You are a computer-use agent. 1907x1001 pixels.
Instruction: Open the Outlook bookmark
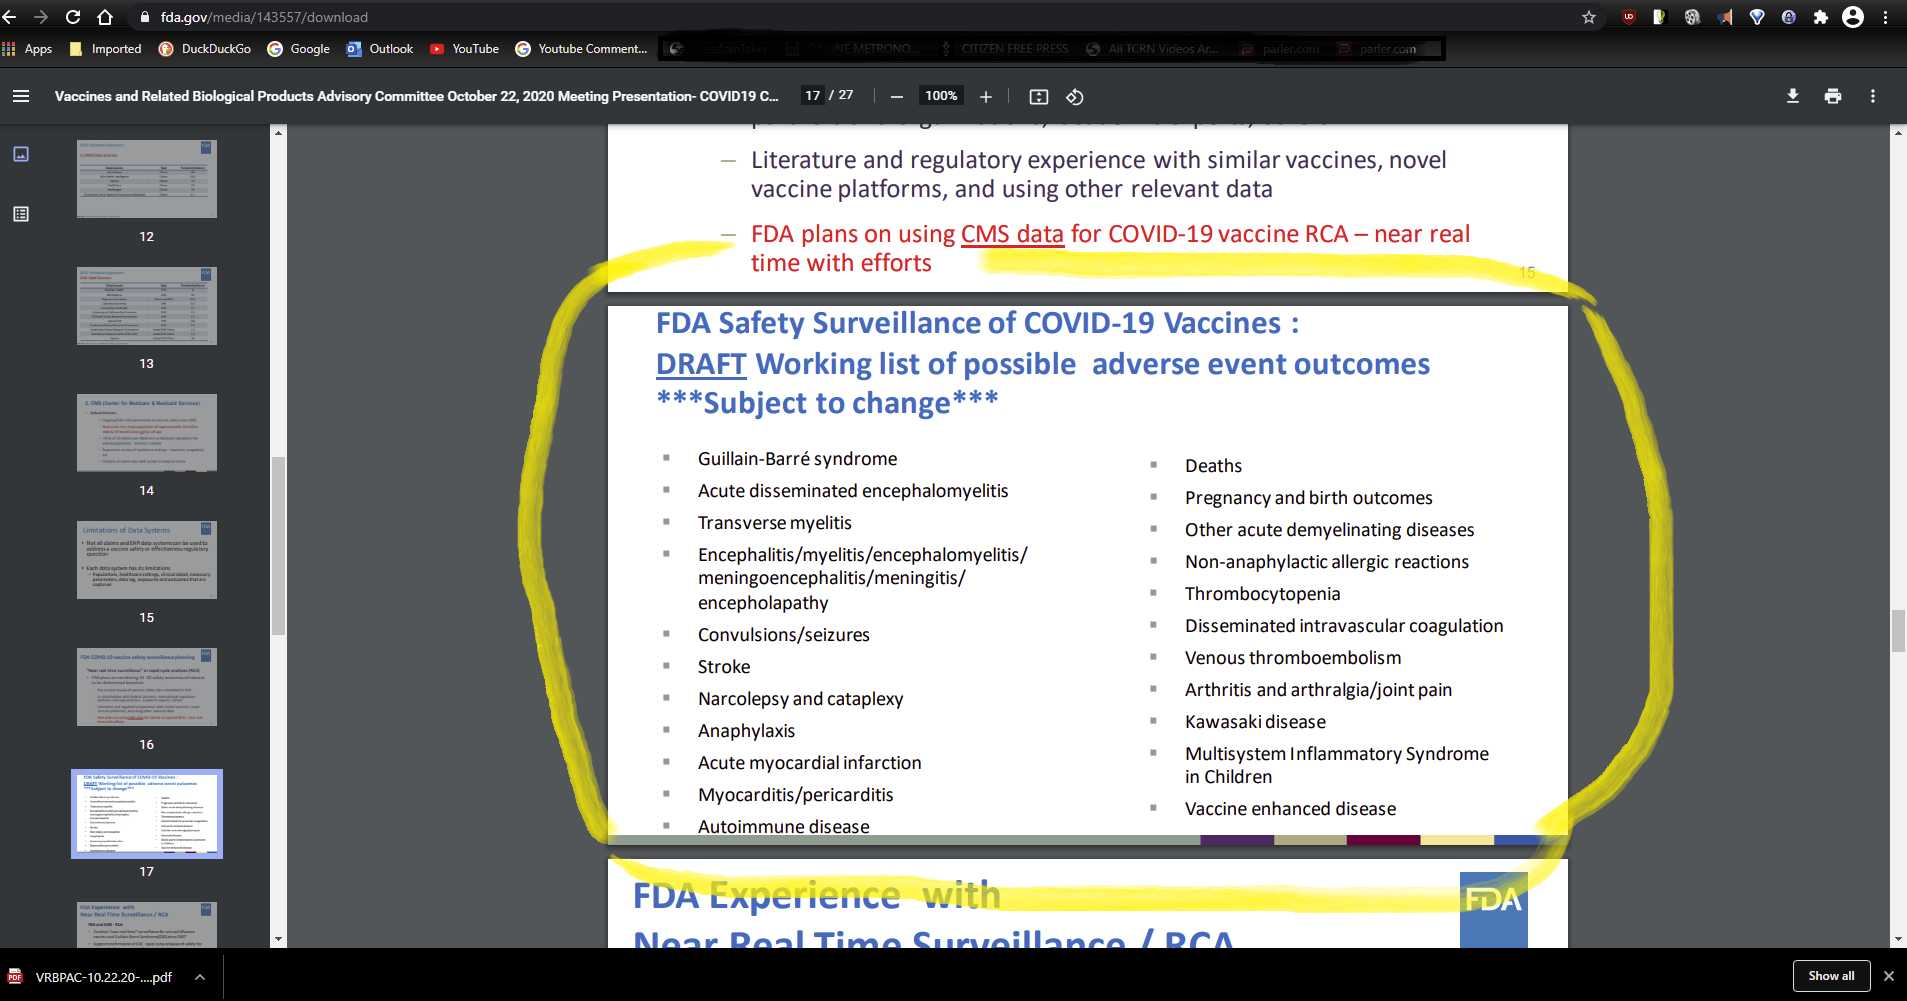380,49
